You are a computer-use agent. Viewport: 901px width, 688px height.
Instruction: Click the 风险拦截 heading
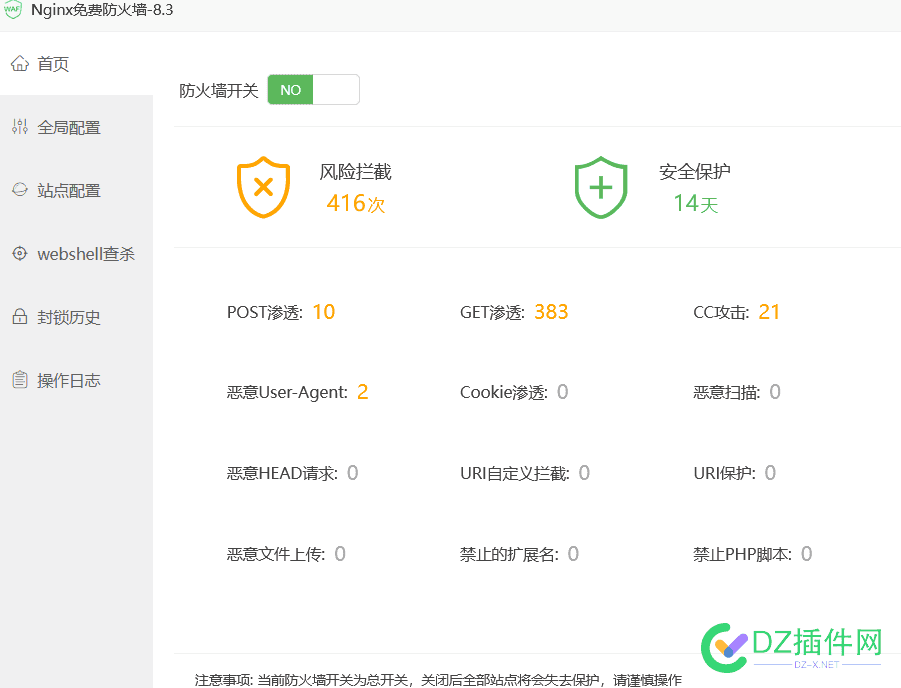355,172
